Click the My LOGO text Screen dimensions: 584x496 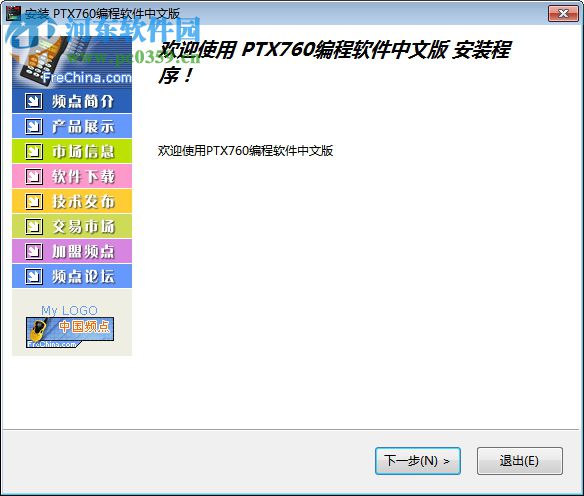[69, 310]
